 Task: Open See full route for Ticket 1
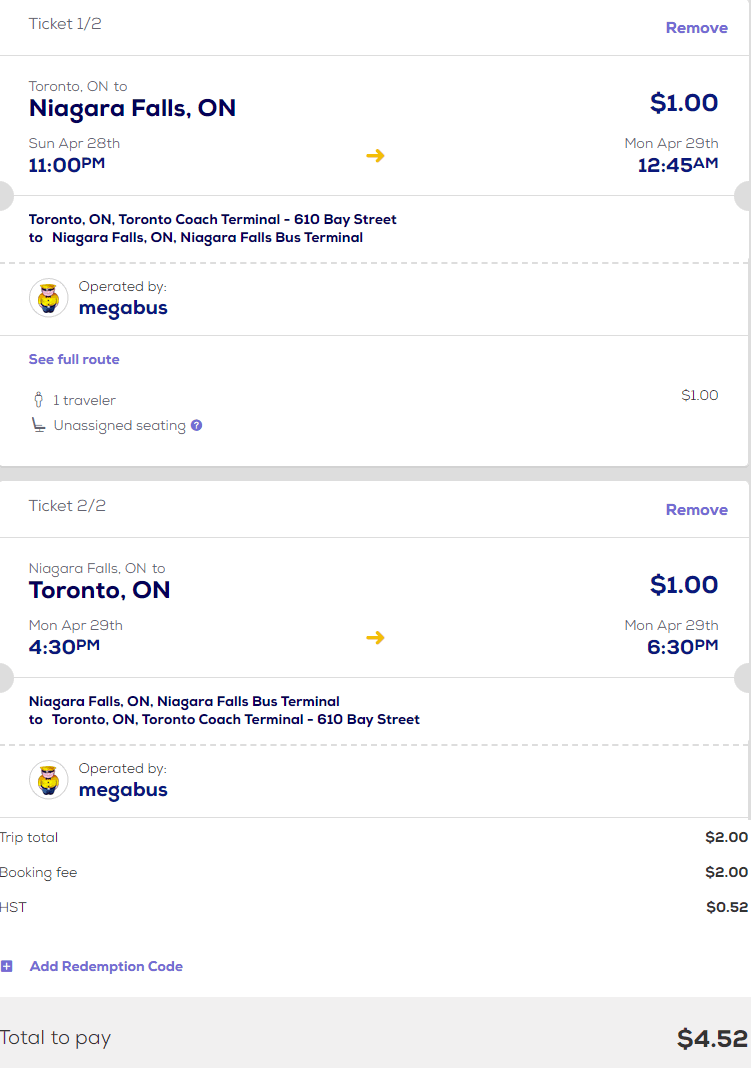click(x=74, y=359)
